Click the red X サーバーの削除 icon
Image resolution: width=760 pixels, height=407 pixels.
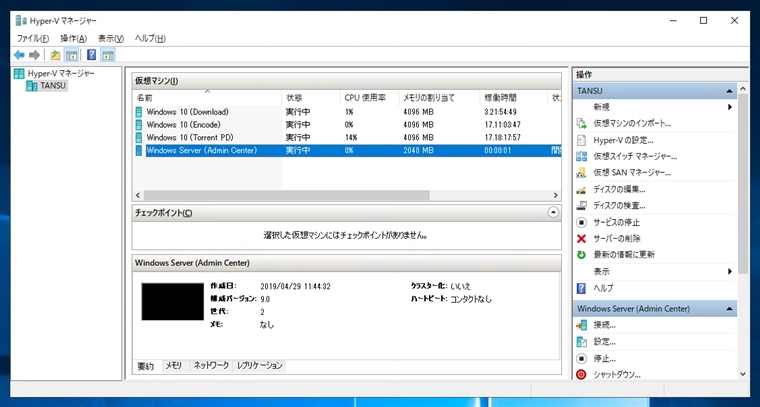pyautogui.click(x=582, y=238)
